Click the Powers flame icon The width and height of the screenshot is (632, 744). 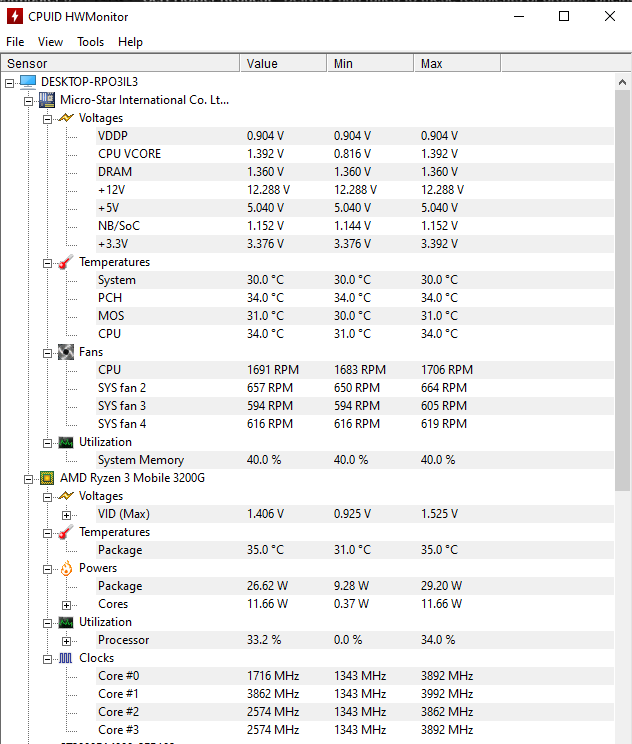click(66, 568)
